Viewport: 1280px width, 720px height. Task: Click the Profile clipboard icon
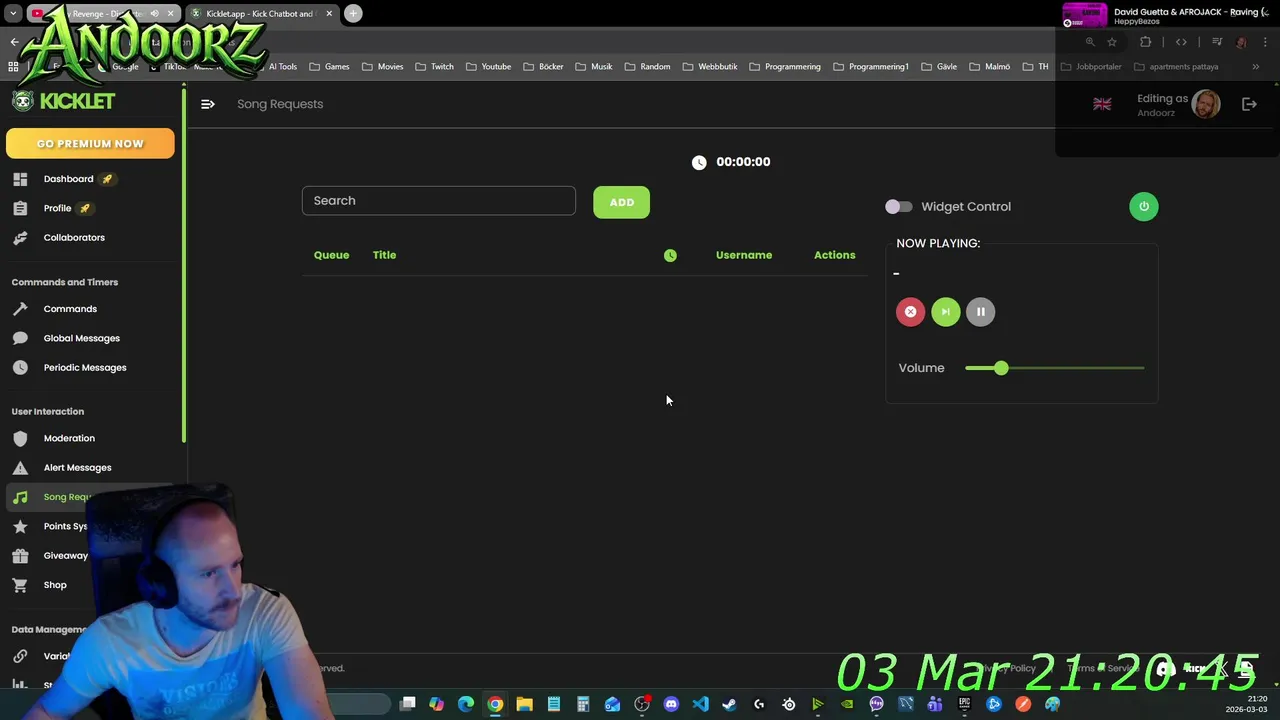(x=20, y=208)
